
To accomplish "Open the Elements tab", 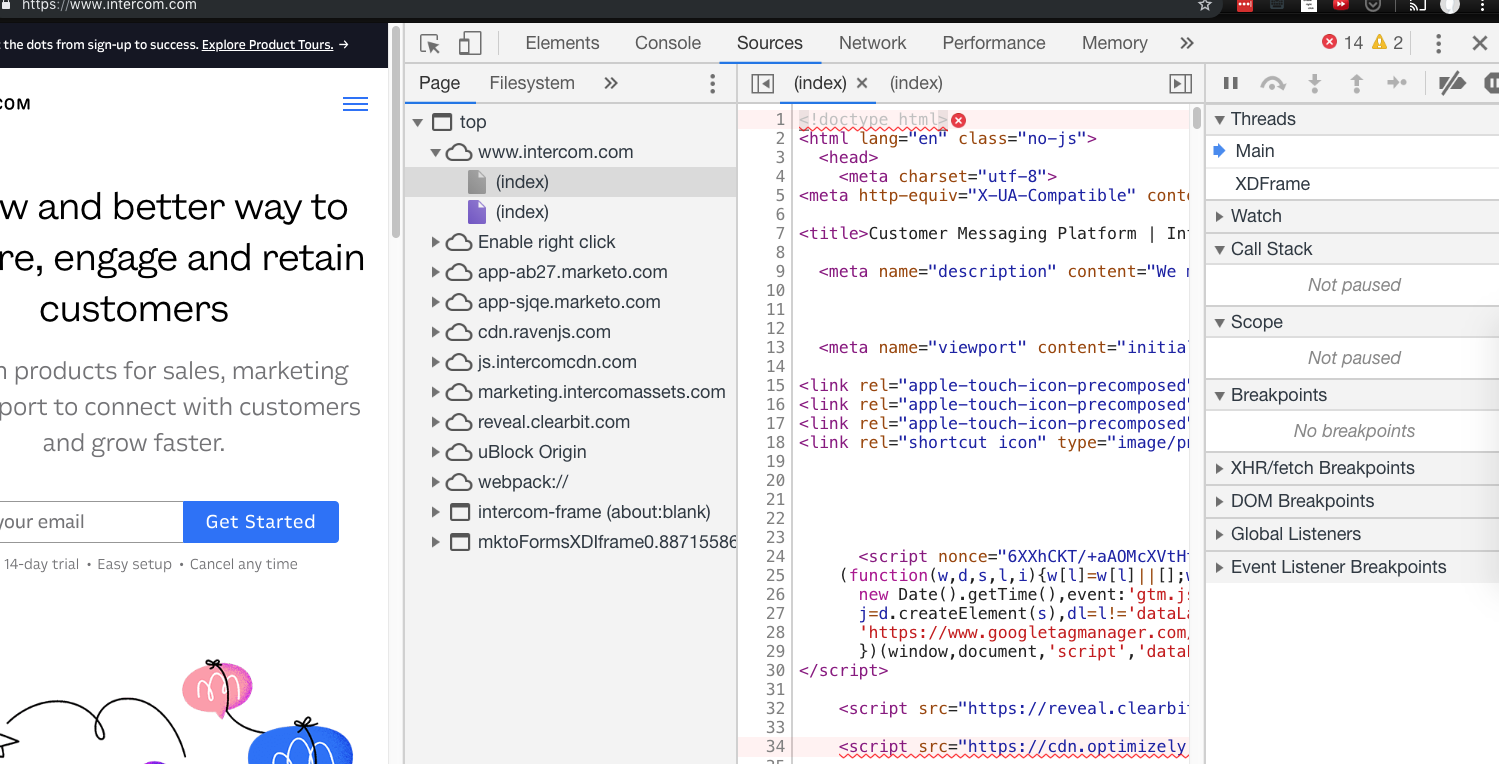I will click(x=562, y=43).
